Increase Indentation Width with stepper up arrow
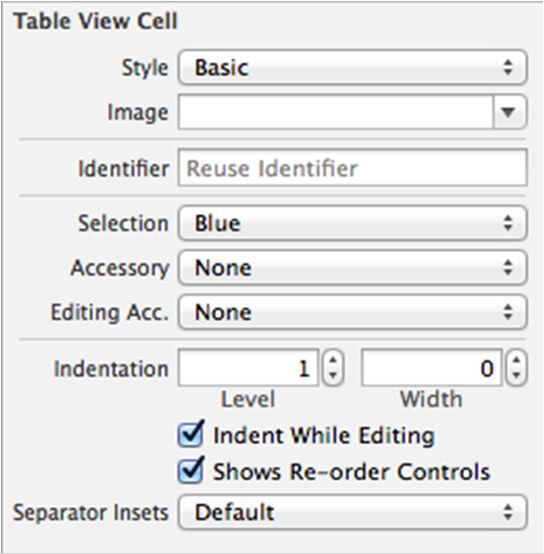Viewport: 544px width, 554px height. point(516,360)
